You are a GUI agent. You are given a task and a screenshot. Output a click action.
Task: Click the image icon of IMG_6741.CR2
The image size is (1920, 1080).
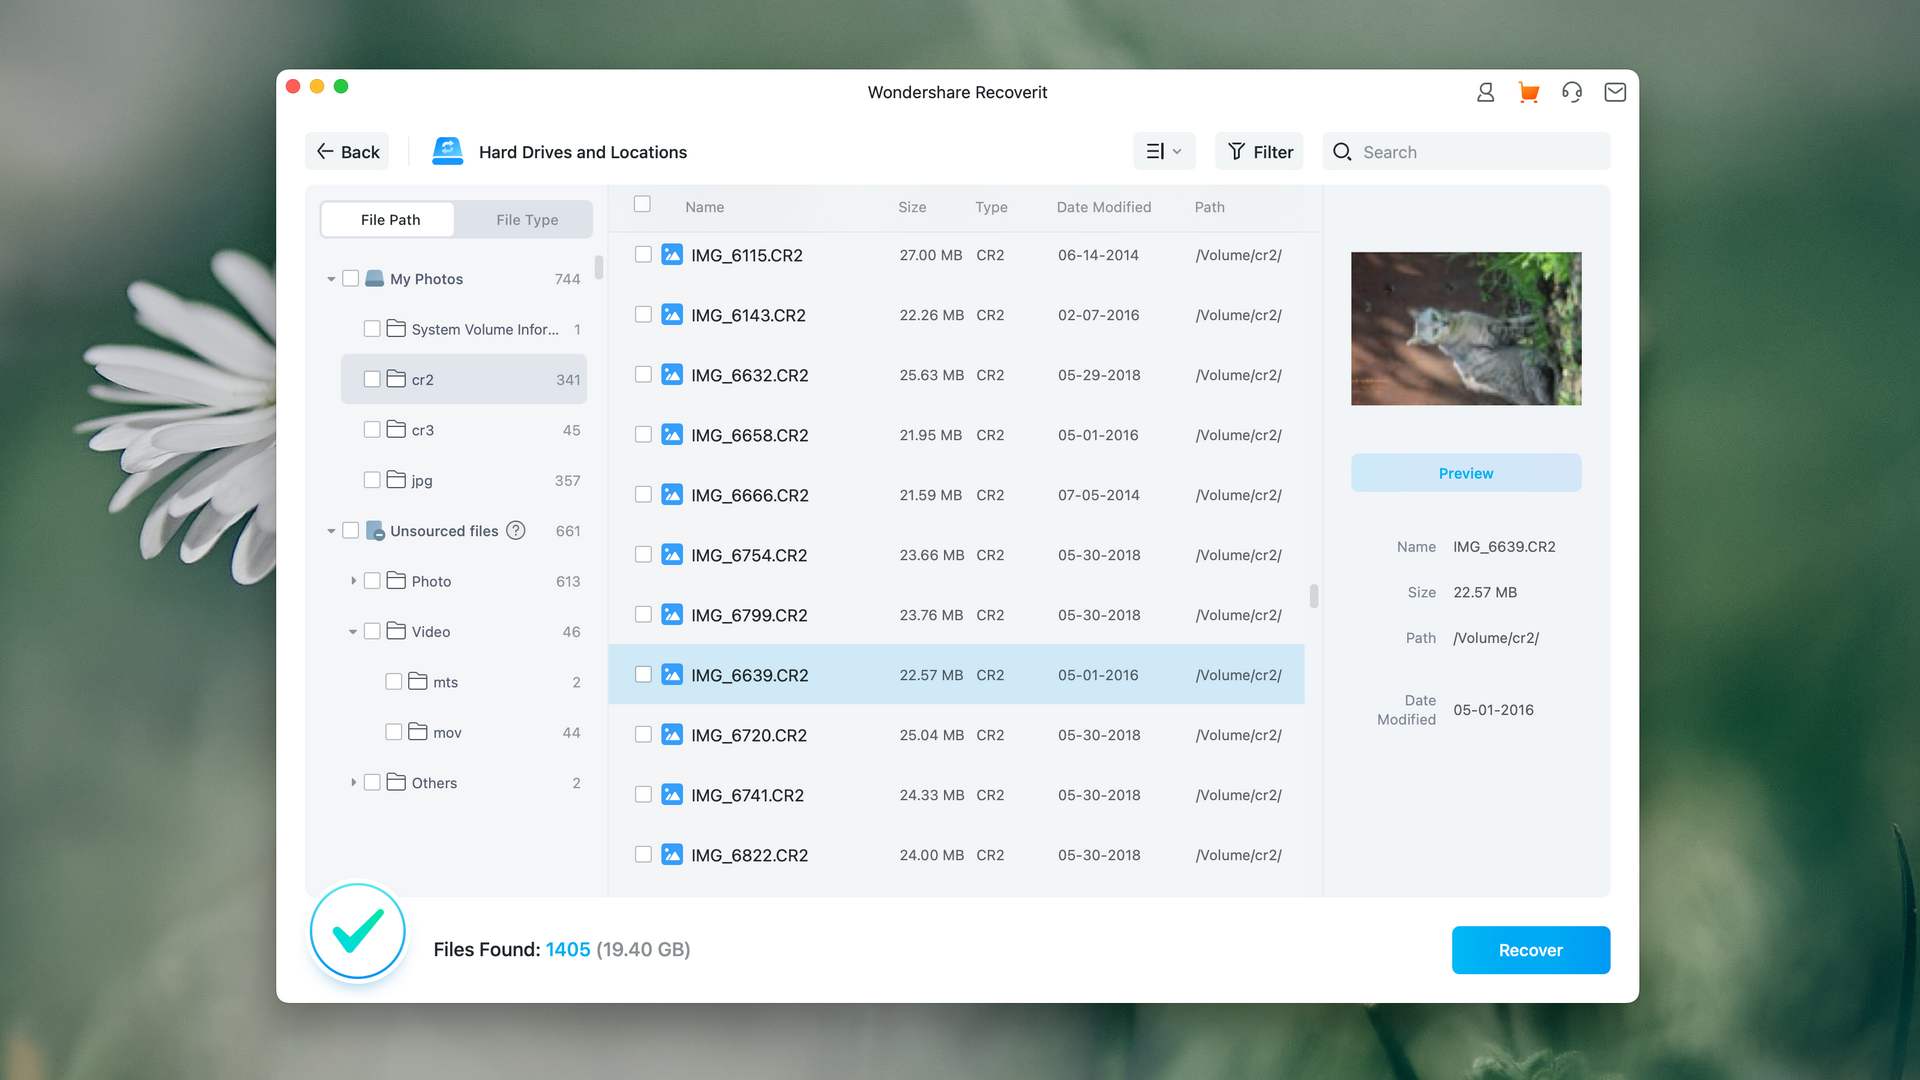(x=672, y=795)
